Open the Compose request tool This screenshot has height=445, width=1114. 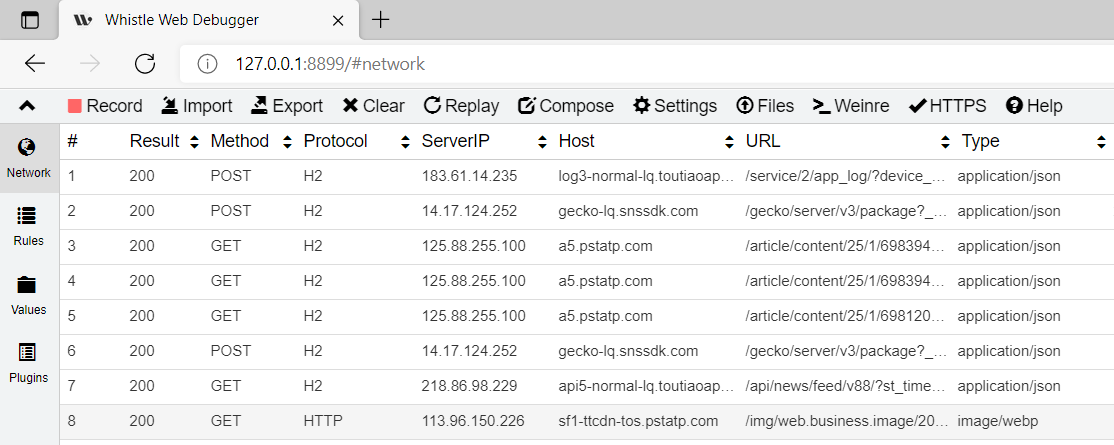pos(566,106)
